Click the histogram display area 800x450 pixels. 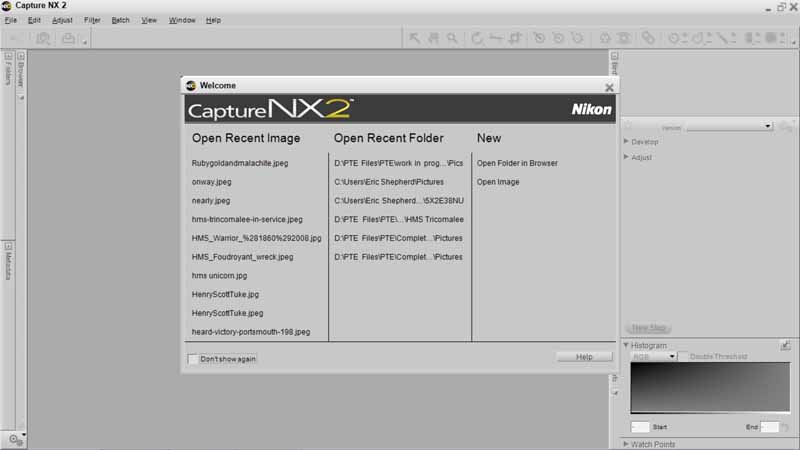click(710, 388)
